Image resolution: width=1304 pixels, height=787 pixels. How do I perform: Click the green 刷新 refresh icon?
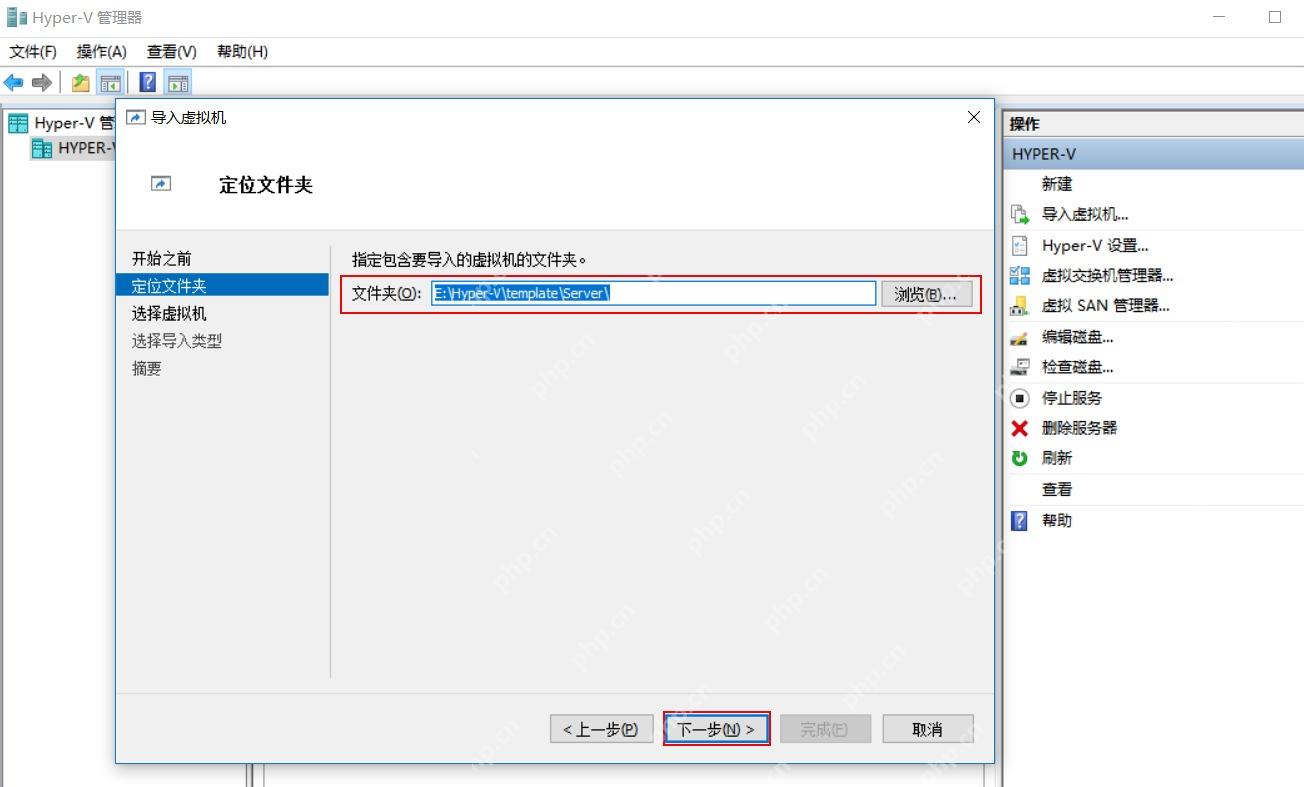click(1020, 458)
